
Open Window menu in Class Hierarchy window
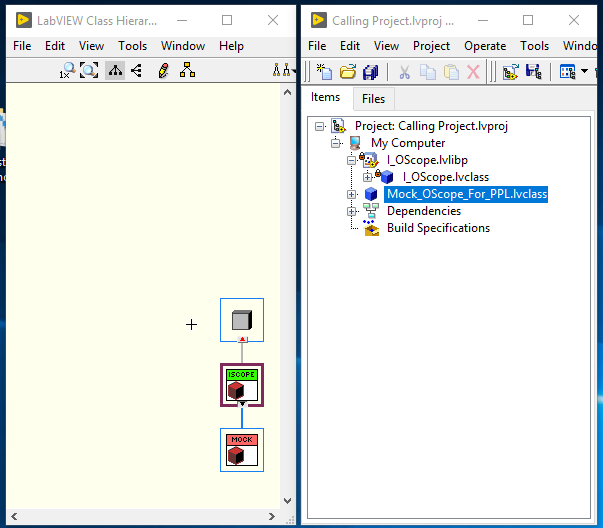tap(183, 46)
